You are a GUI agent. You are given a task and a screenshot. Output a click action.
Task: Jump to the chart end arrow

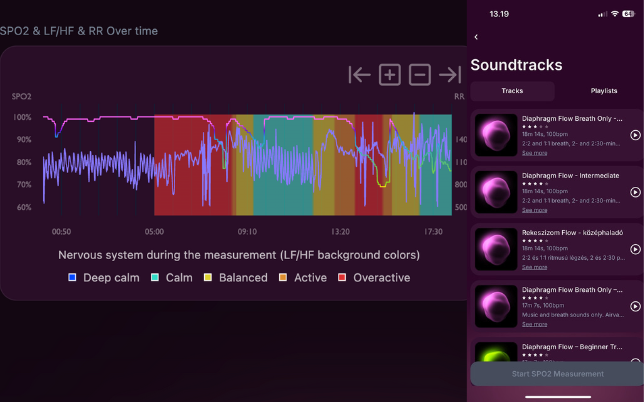[x=450, y=74]
